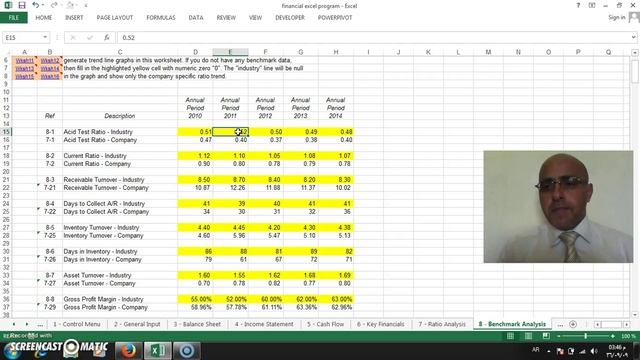Select Gross Profit Margin Industry 55.00% cell
Viewport: 640px width, 360px height.
[195, 299]
